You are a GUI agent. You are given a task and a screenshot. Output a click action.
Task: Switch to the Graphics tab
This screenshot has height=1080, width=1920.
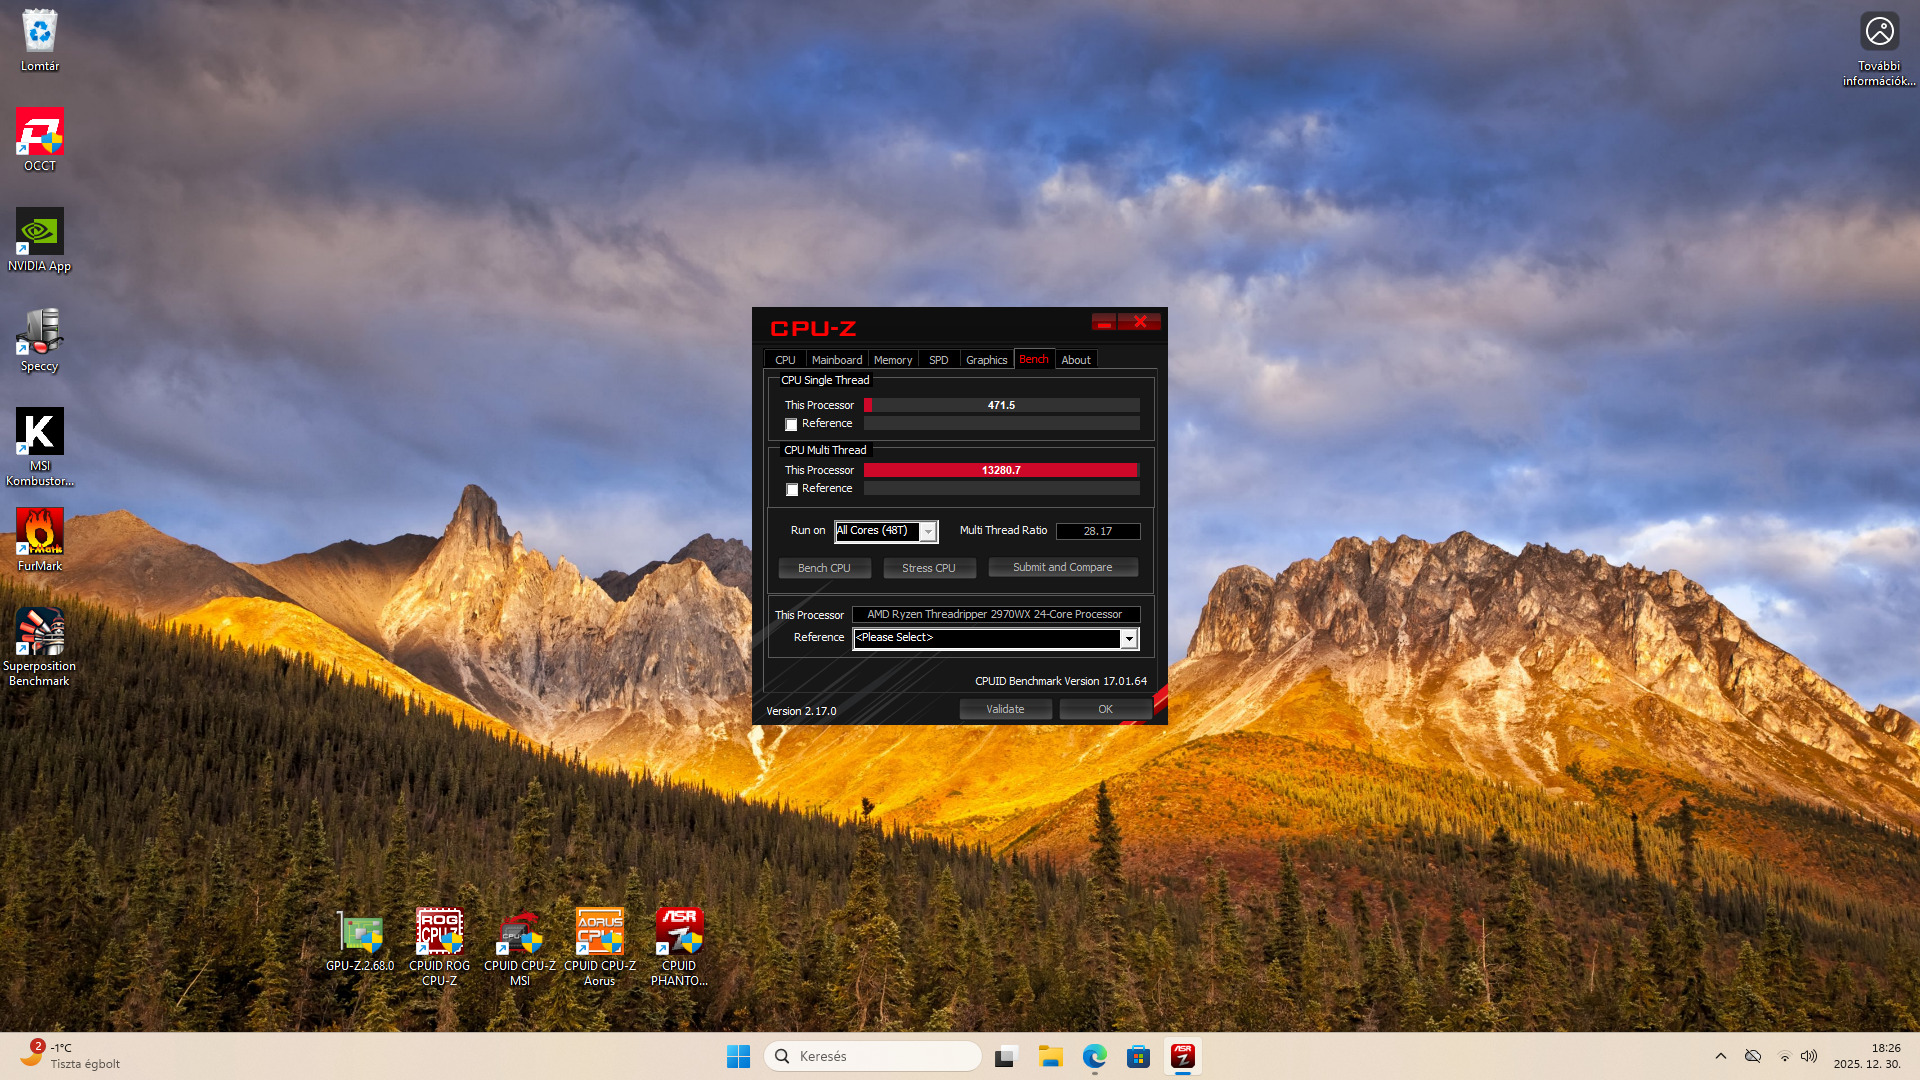click(x=986, y=360)
